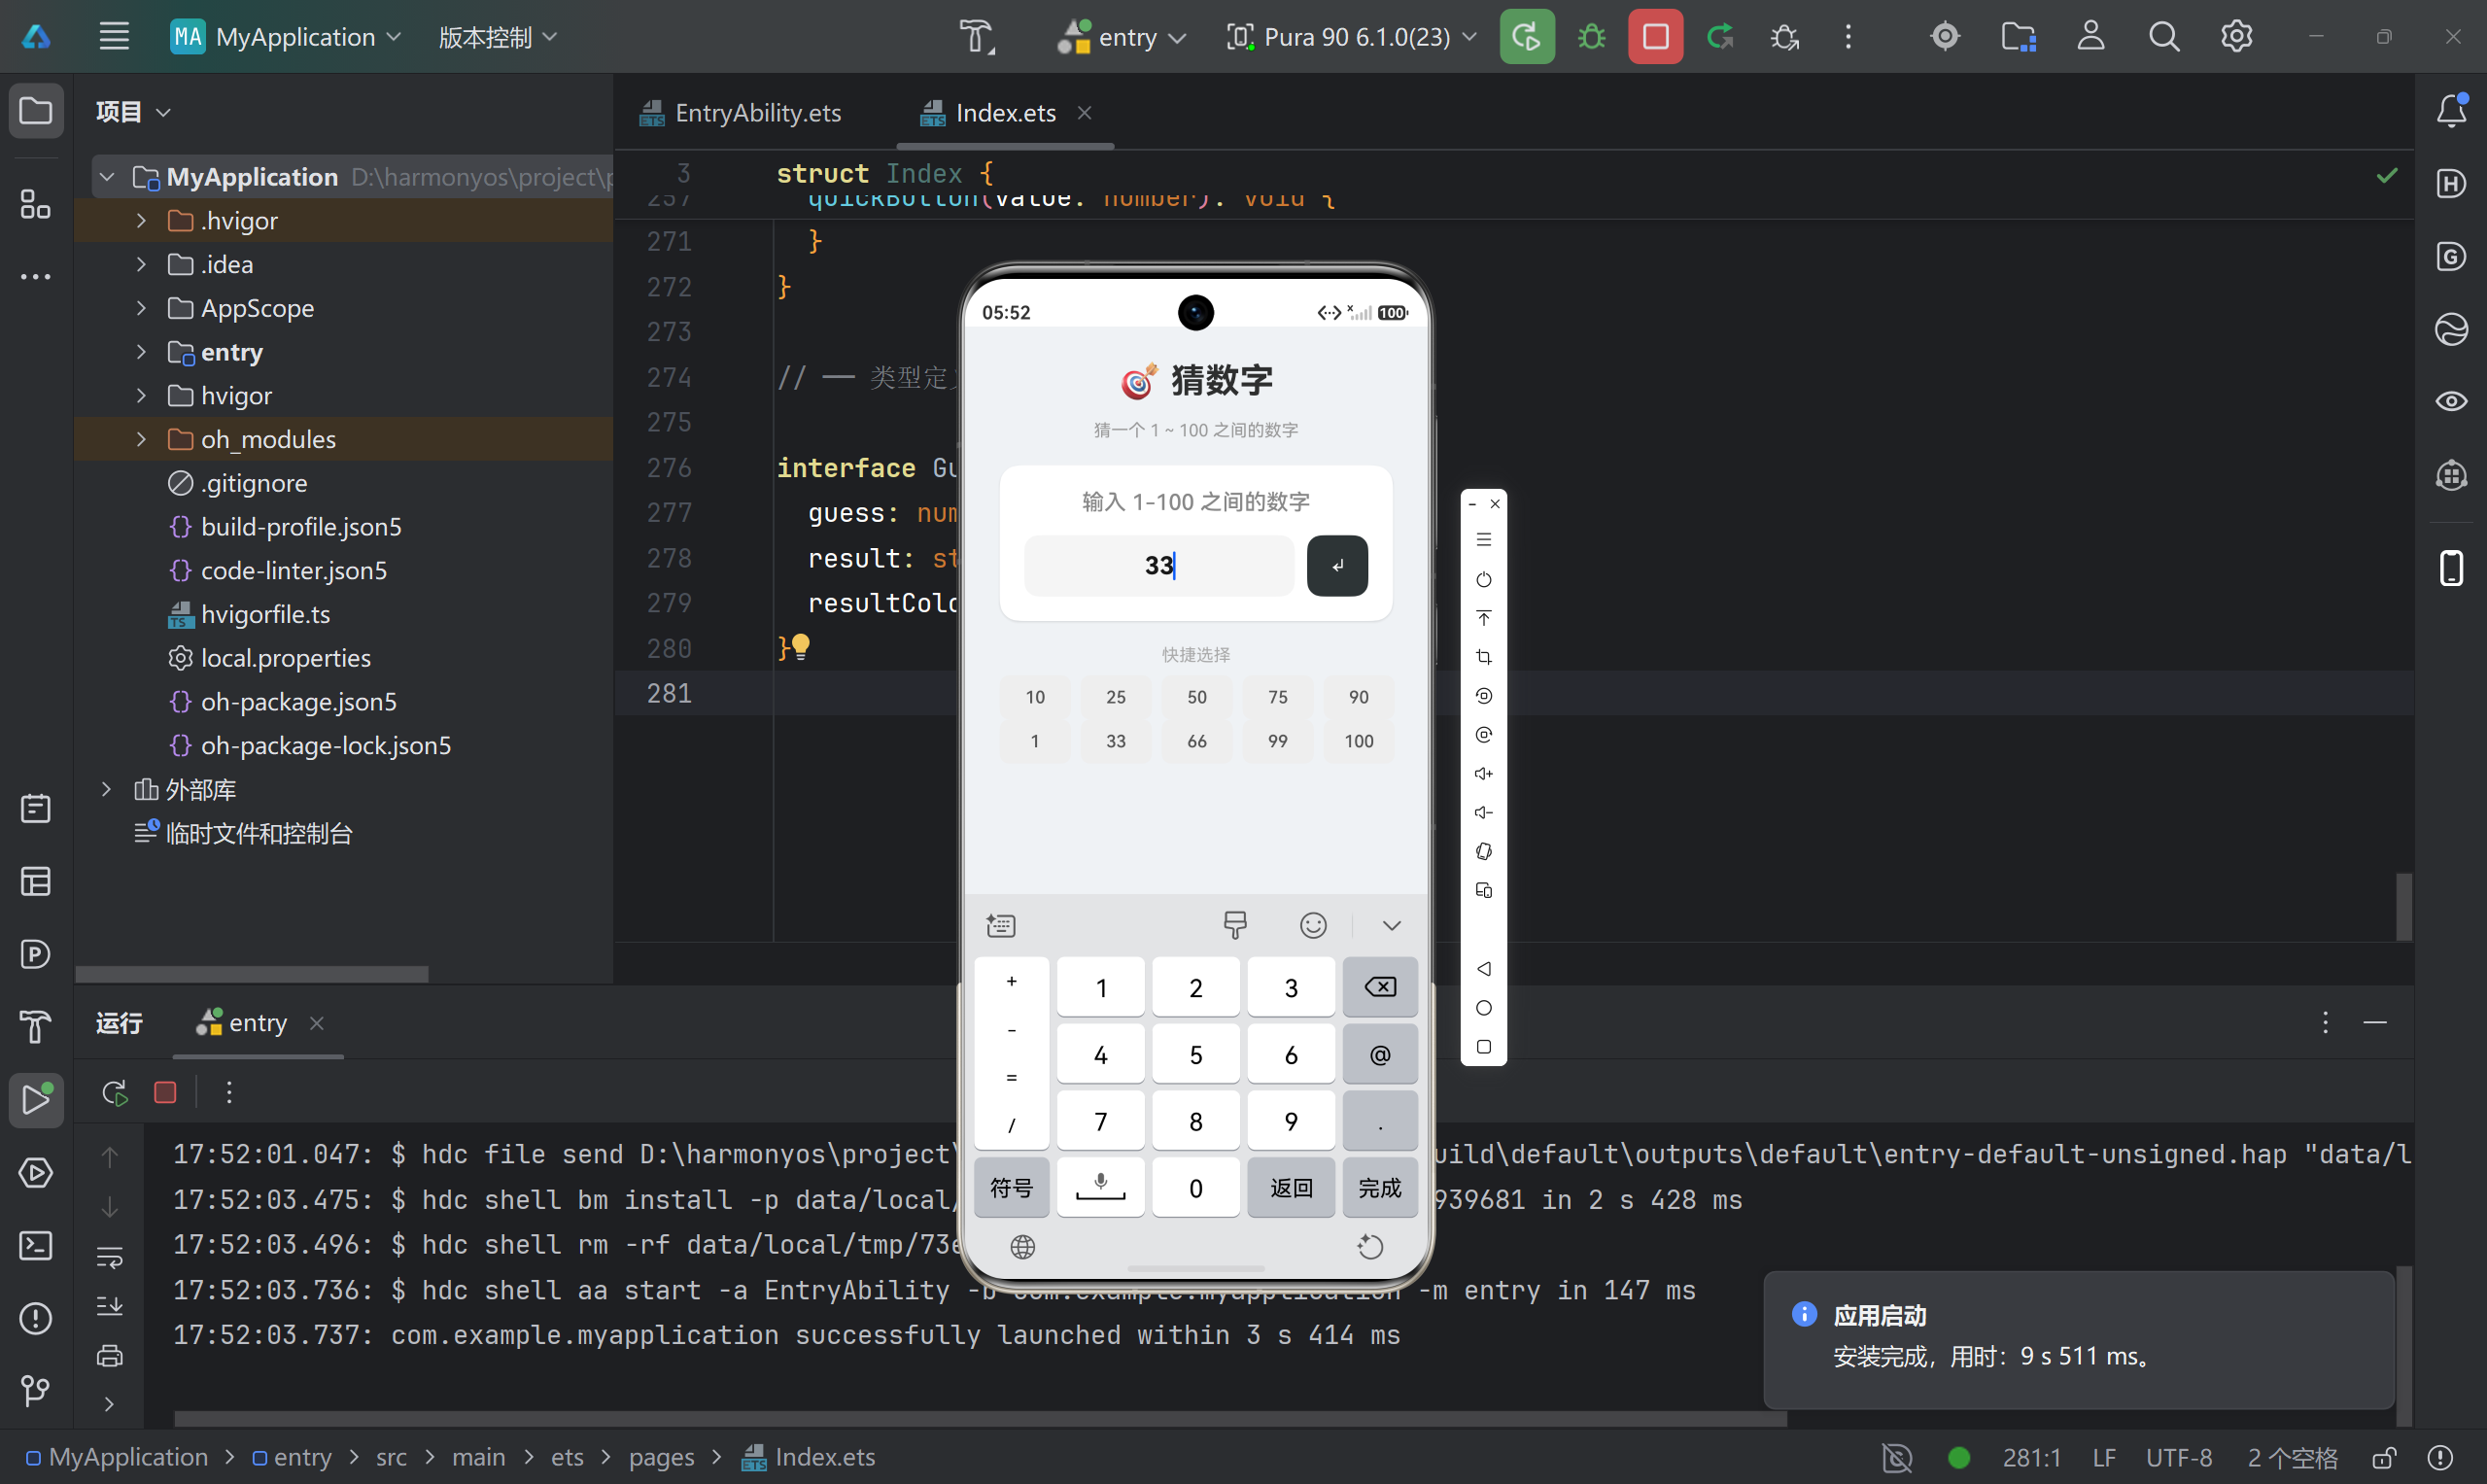Stop the running app with red square
This screenshot has width=2487, height=1484.
(1655, 37)
